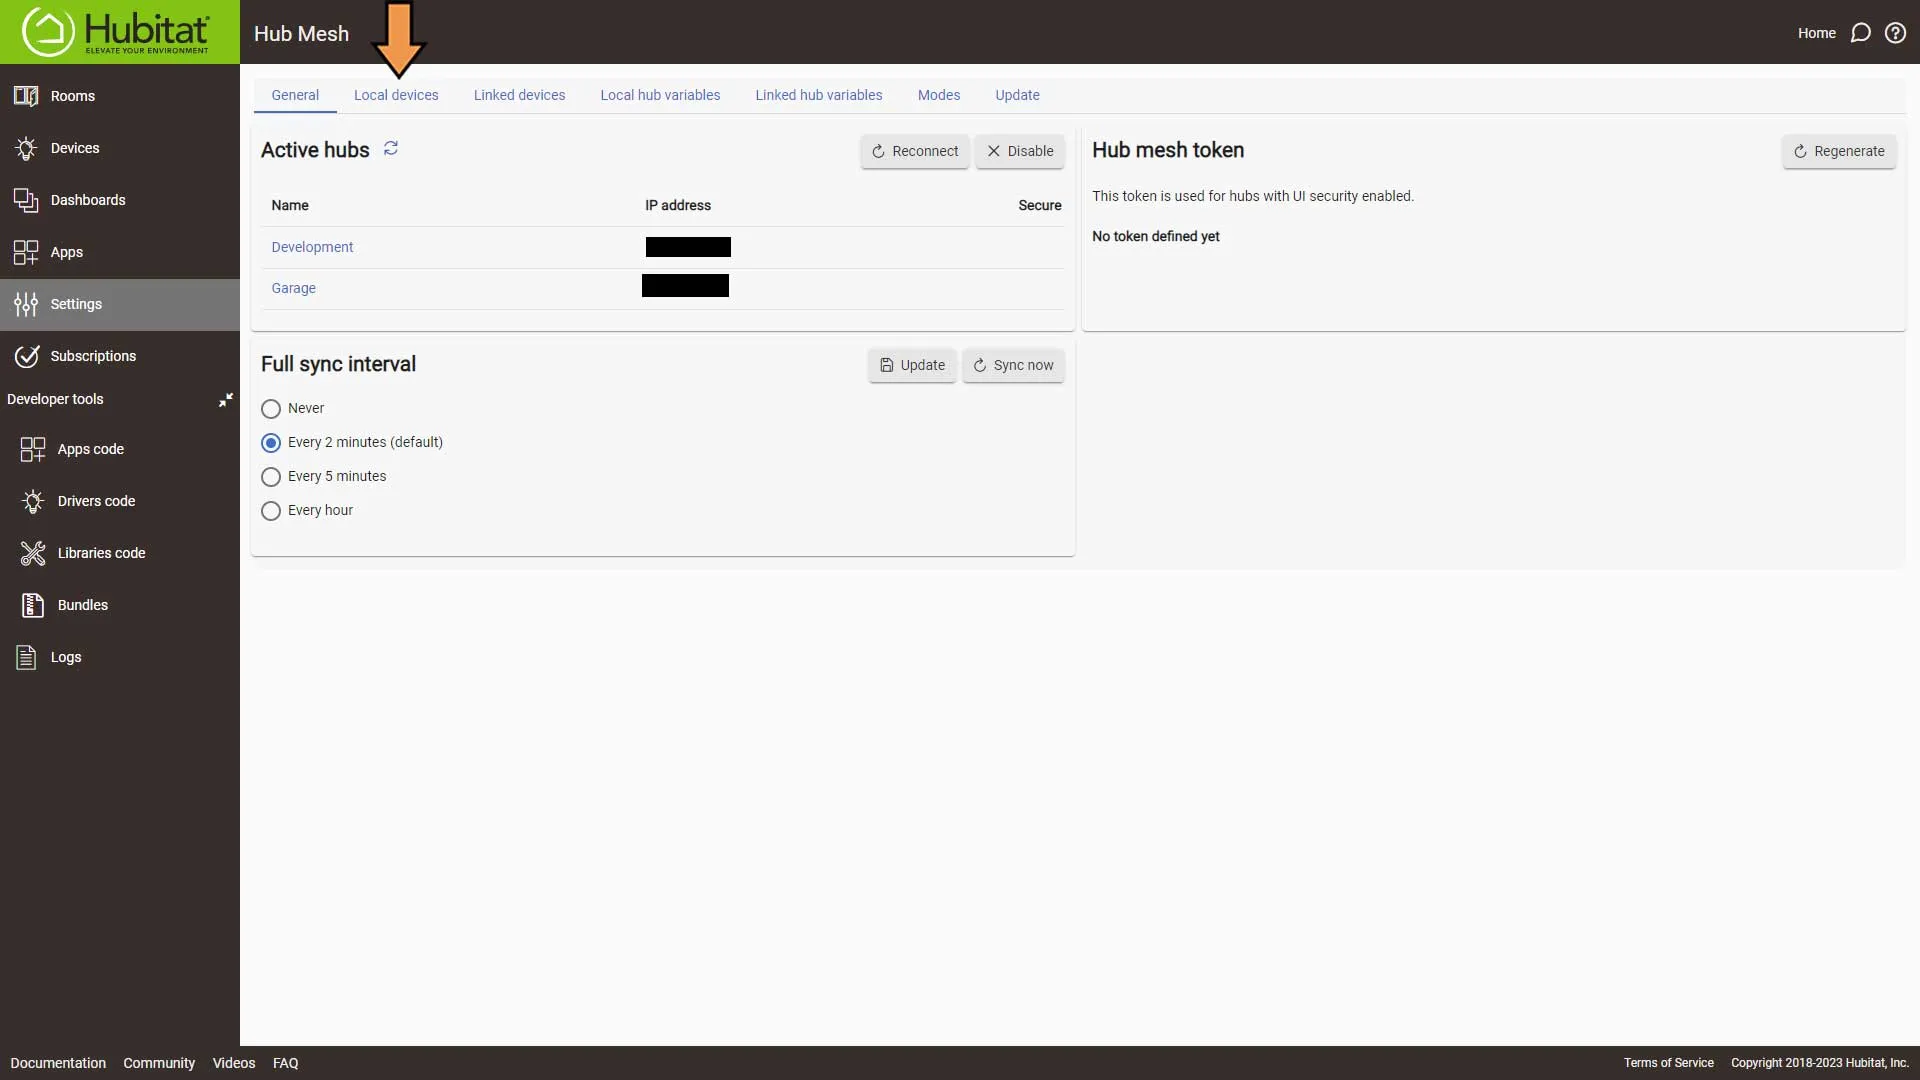Open Linked hub variables tab
The height and width of the screenshot is (1080, 1920).
click(819, 95)
